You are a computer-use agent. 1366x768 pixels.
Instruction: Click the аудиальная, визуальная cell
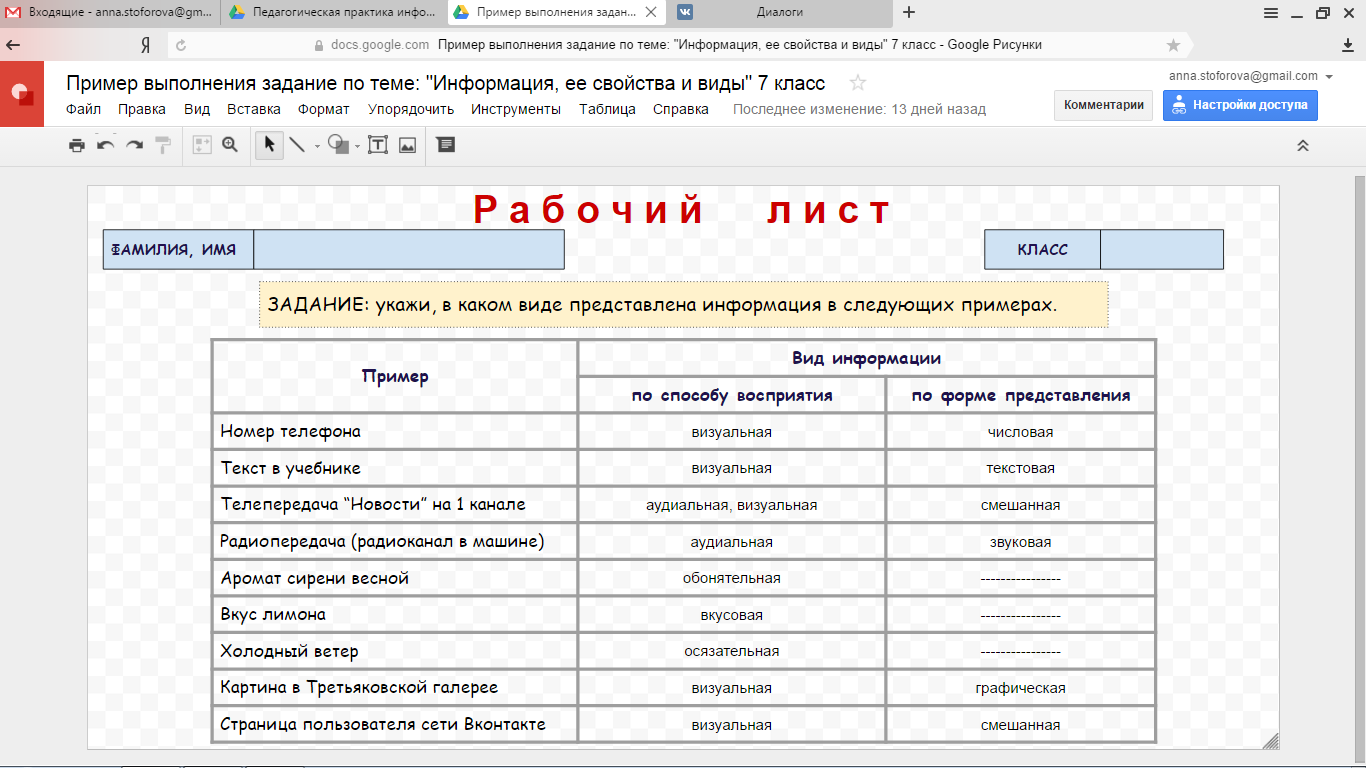pyautogui.click(x=732, y=505)
